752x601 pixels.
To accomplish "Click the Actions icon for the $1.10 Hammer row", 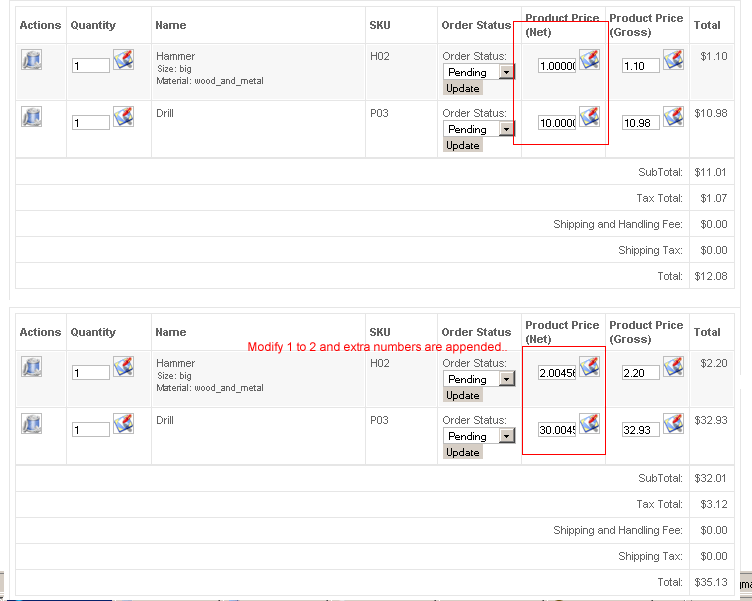I will coord(31,60).
